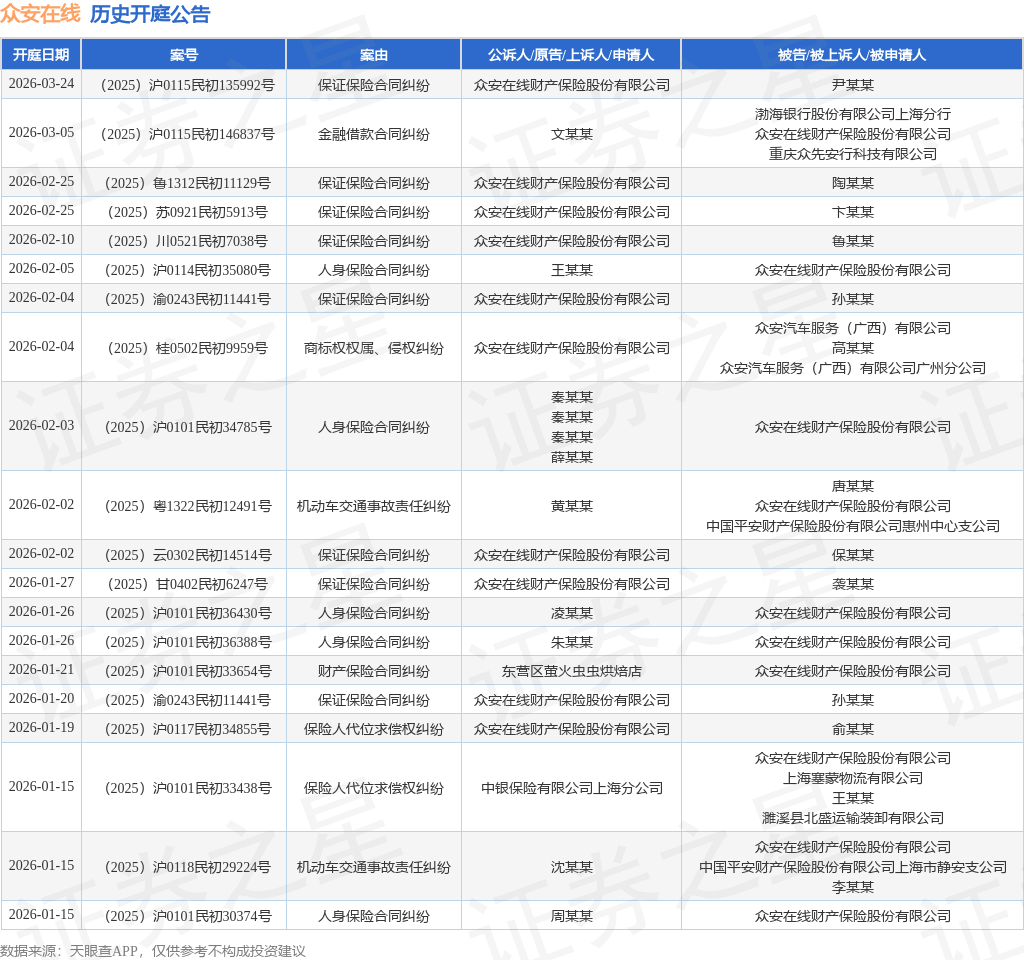Select case number 沪0101民初36430号
Screen dimensions: 1024x960
click(187, 613)
